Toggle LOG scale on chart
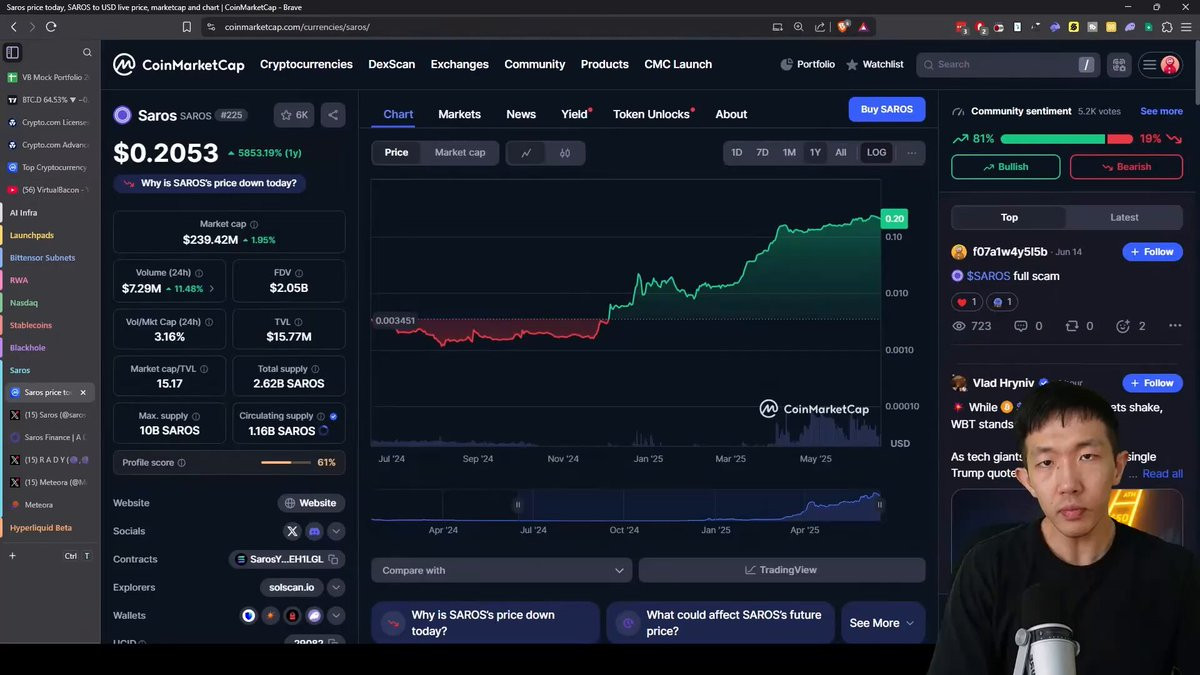The height and width of the screenshot is (675, 1200). tap(876, 153)
